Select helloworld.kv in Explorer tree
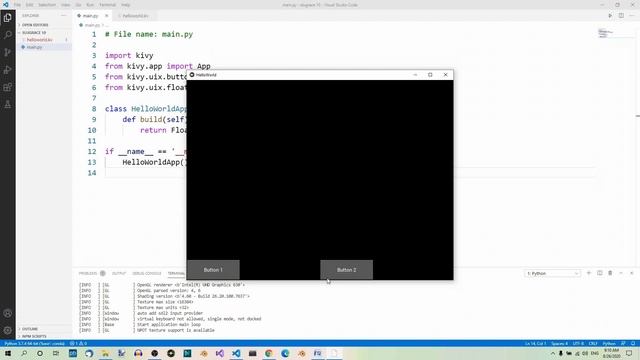 pyautogui.click(x=40, y=40)
